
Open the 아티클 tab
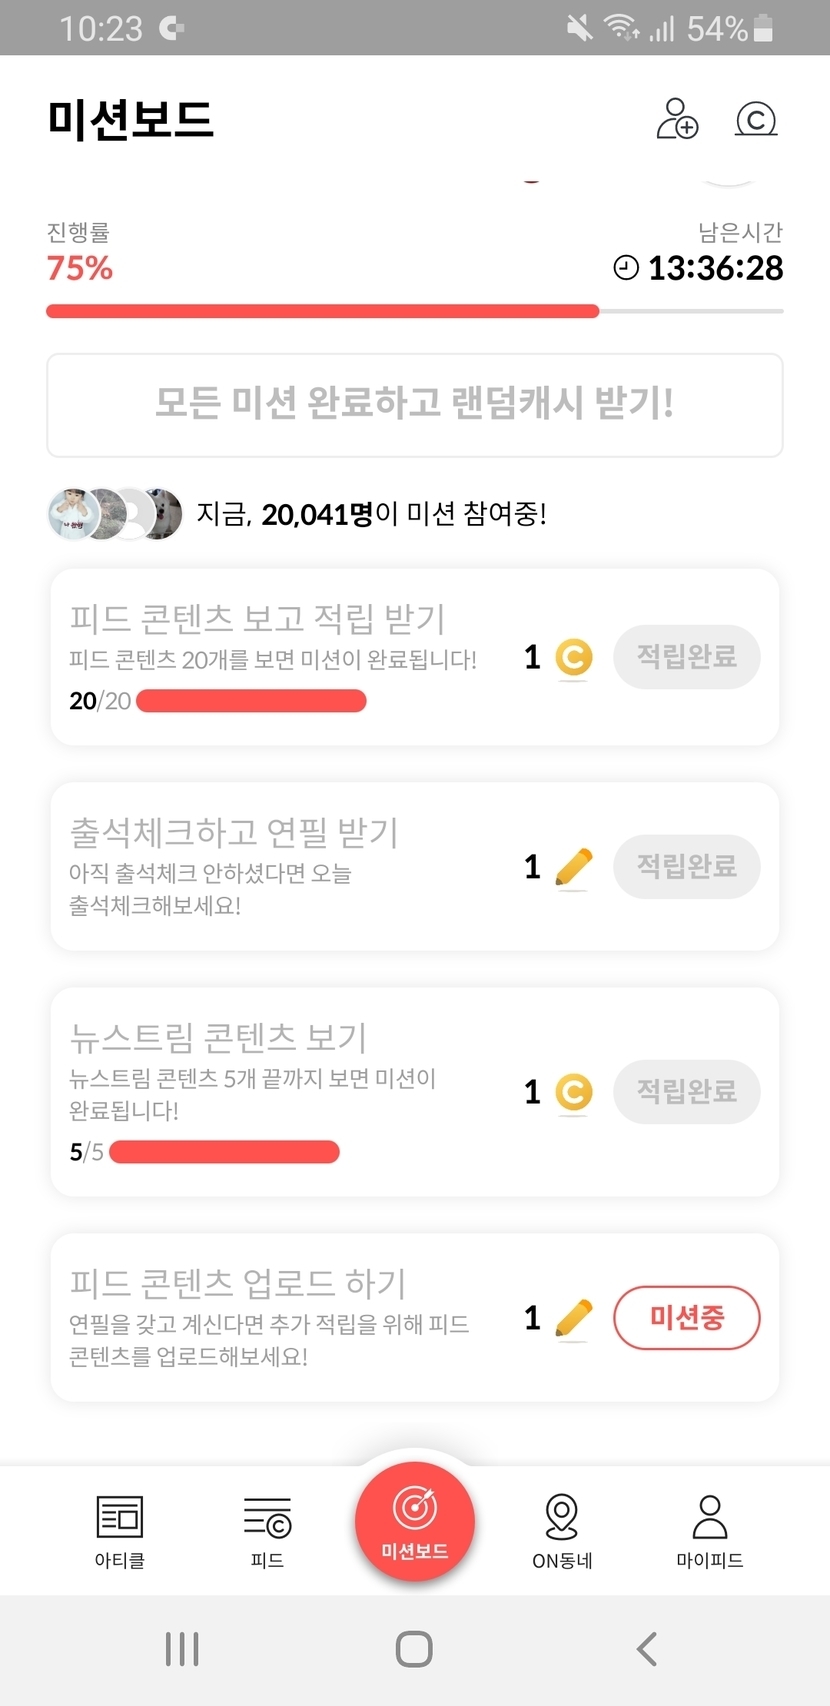tap(120, 1531)
